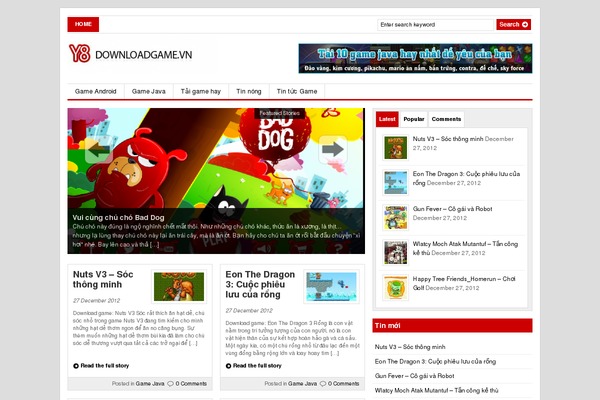Focus the search keyword input field
The height and width of the screenshot is (400, 600).
435,24
